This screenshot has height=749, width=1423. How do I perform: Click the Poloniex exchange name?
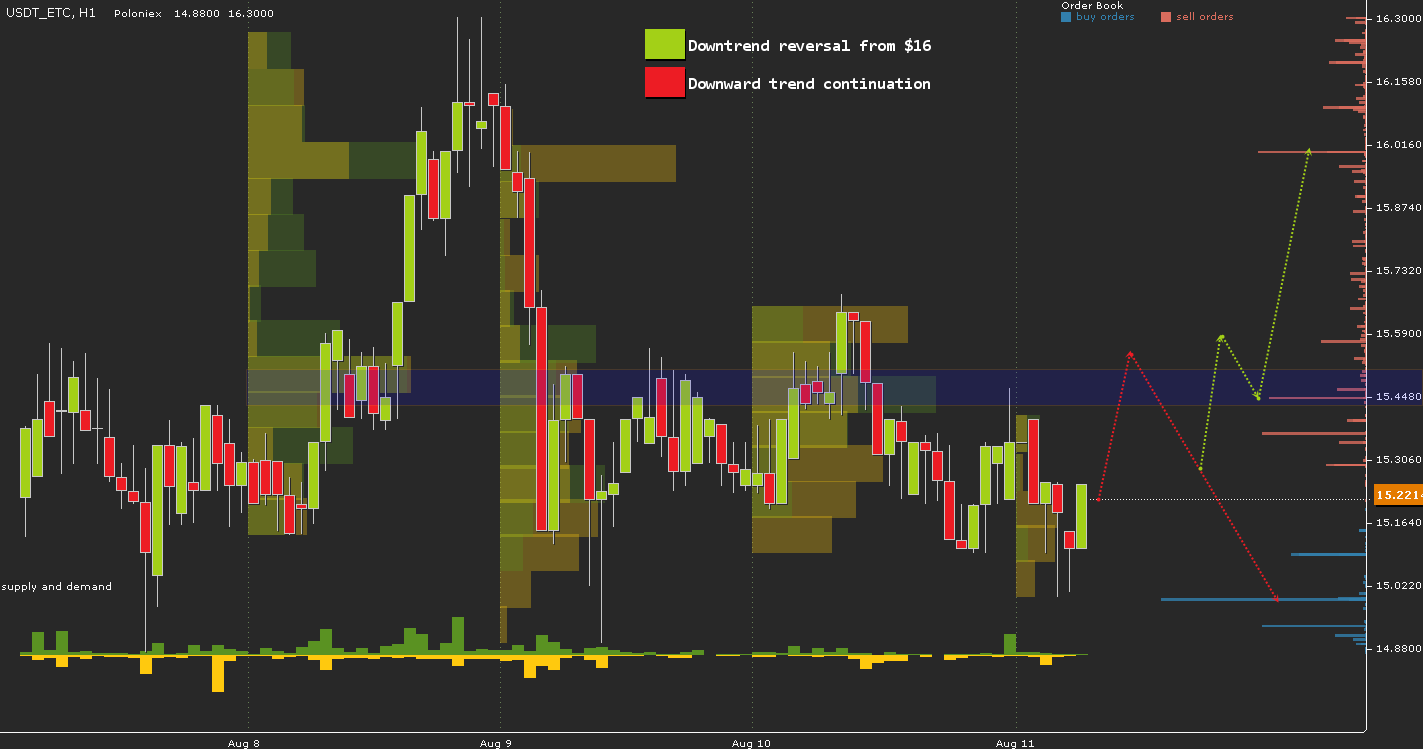138,14
